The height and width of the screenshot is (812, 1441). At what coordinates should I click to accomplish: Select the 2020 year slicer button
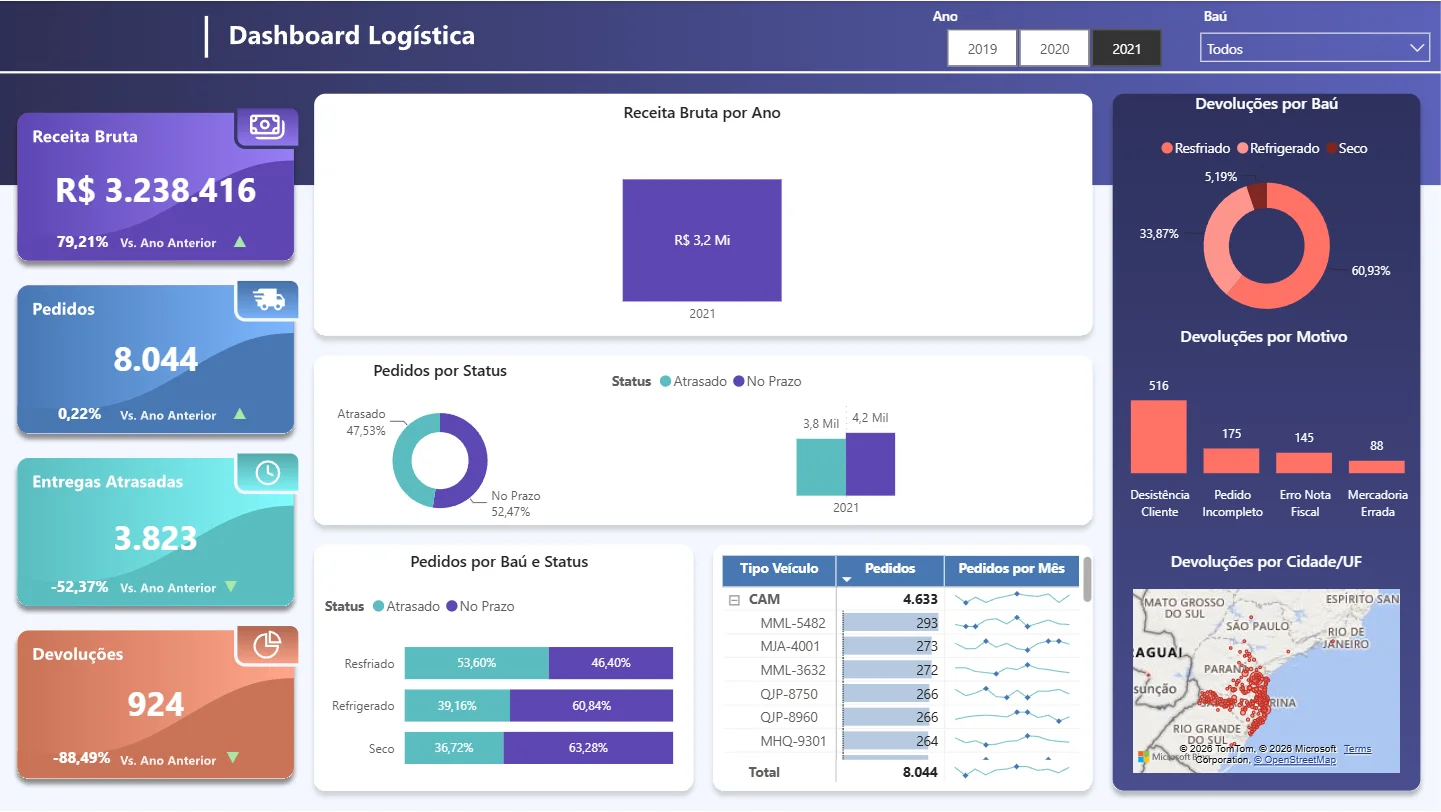[1054, 48]
